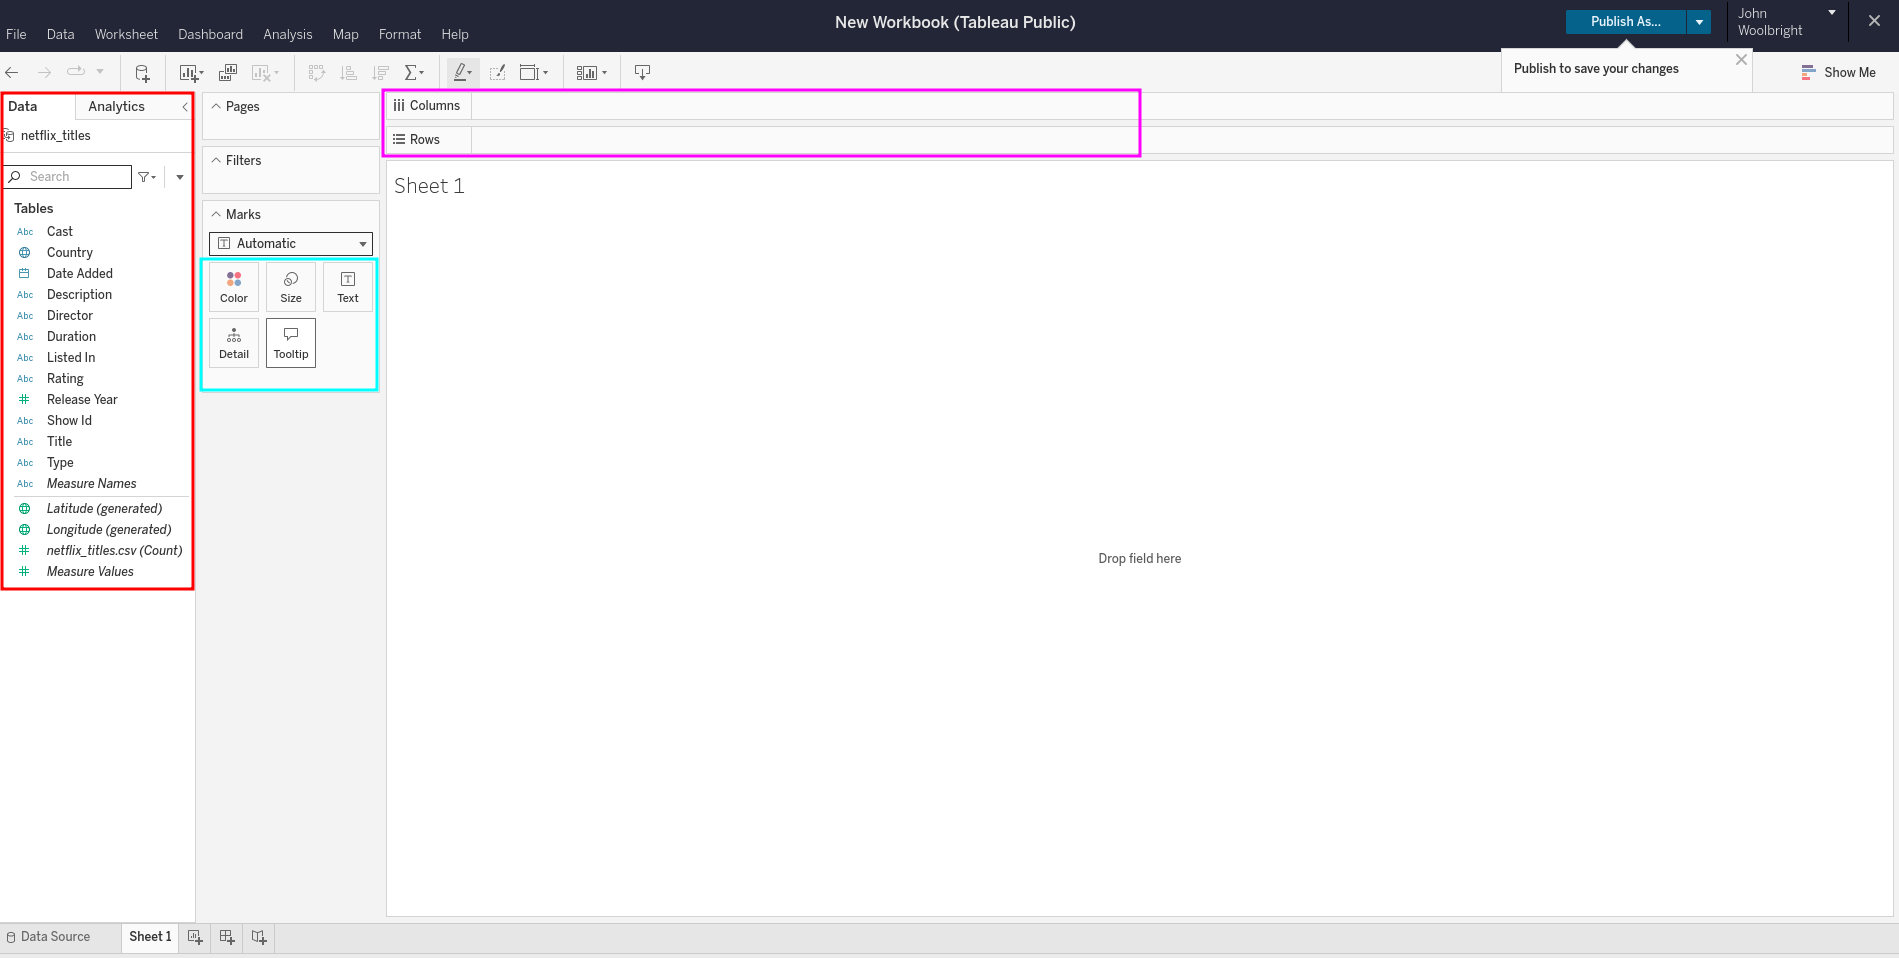The width and height of the screenshot is (1899, 958).
Task: Create a new worksheet from toolbar
Action: pyautogui.click(x=189, y=72)
